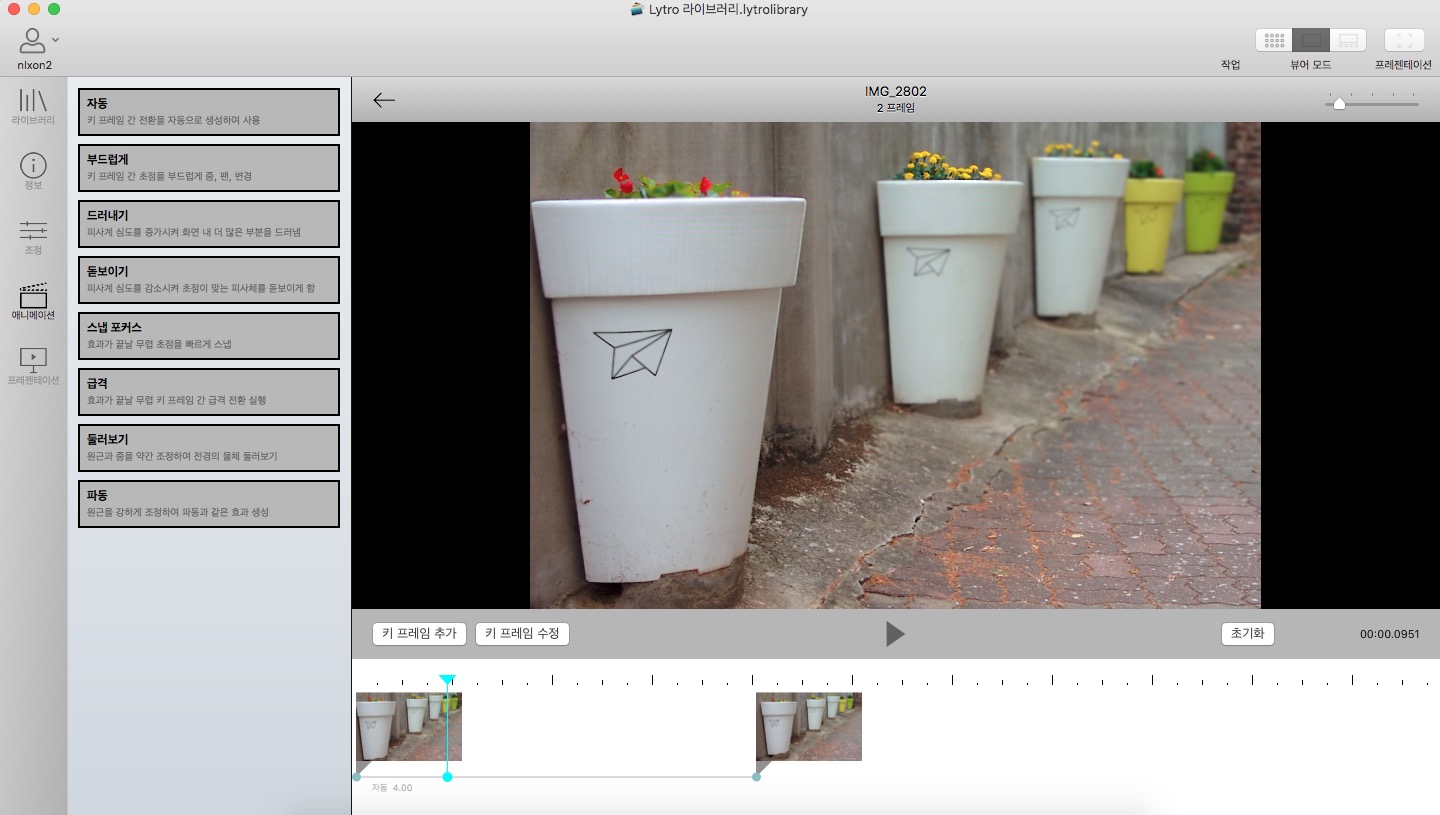The width and height of the screenshot is (1440, 815).
Task: Select the second keyframe thumbnail in timeline
Action: point(808,726)
